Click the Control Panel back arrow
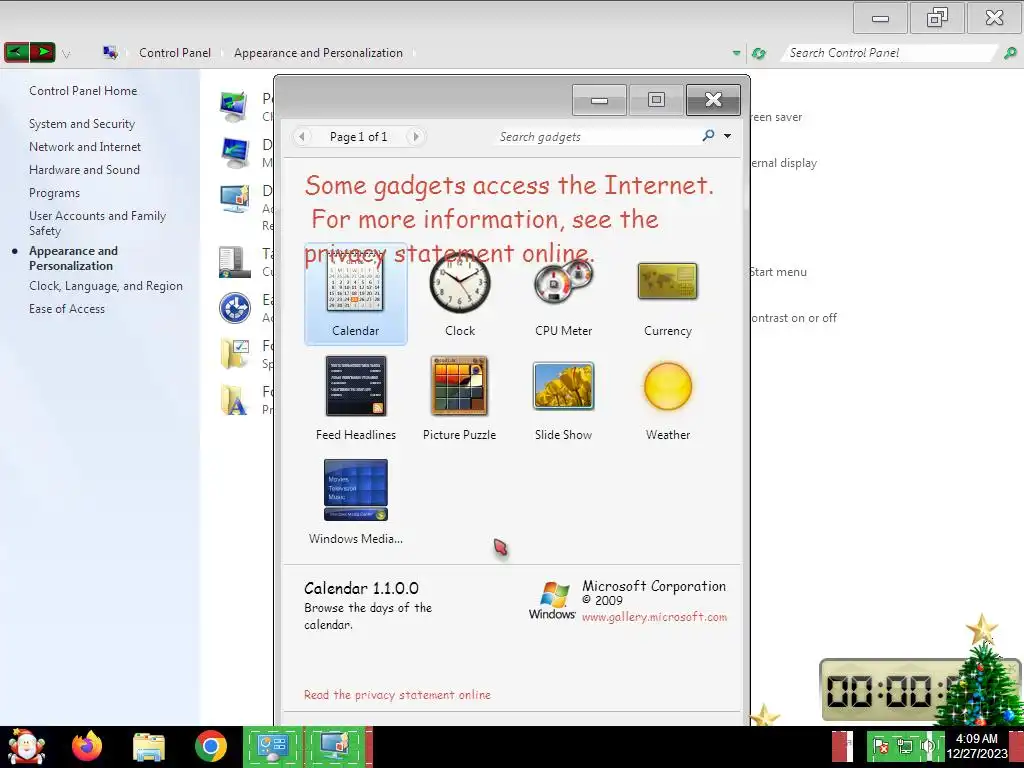This screenshot has width=1024, height=768. [16, 52]
